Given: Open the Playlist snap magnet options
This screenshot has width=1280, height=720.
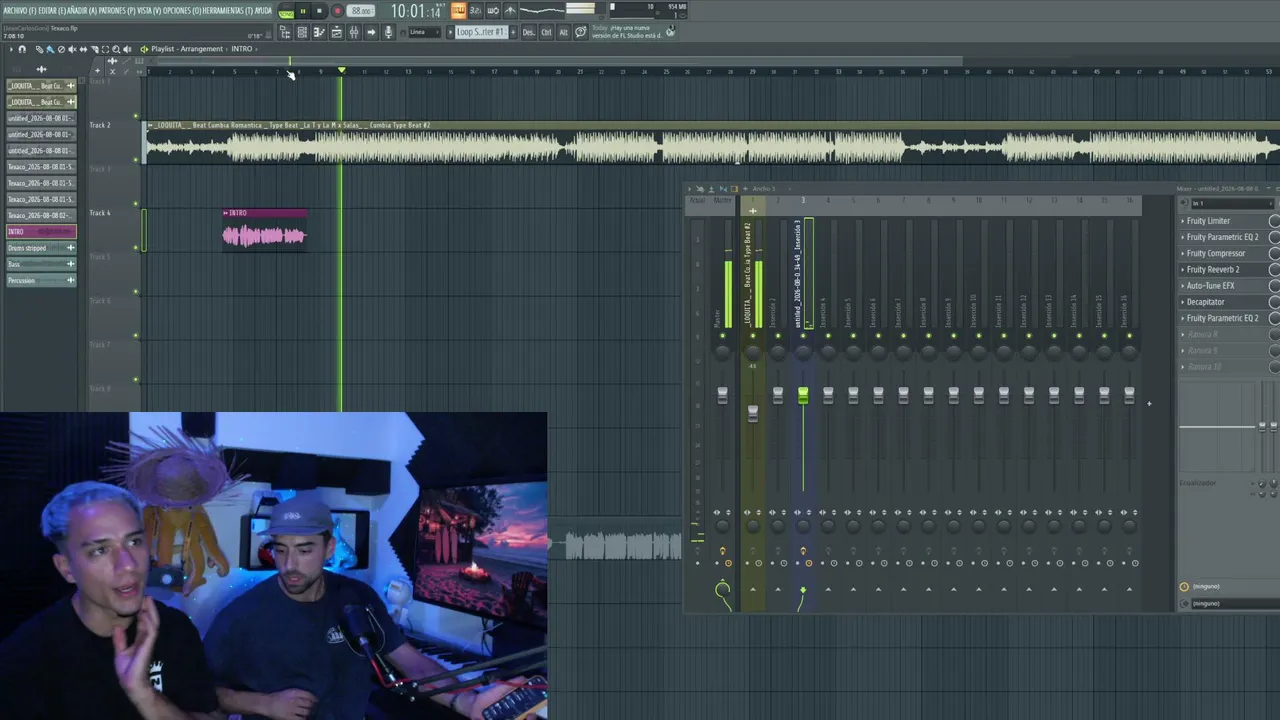Looking at the screenshot, I should (x=22, y=49).
